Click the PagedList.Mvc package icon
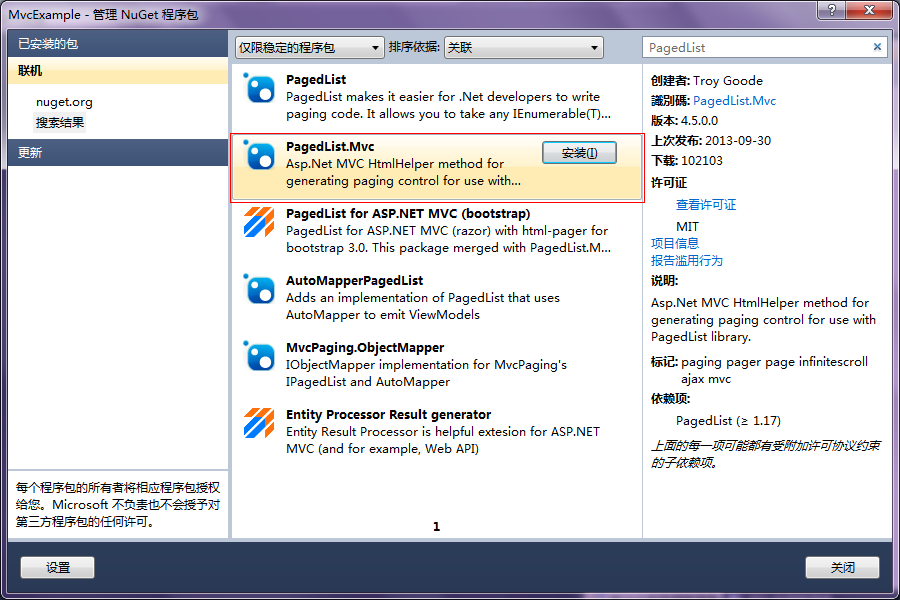This screenshot has width=900, height=600. [259, 156]
